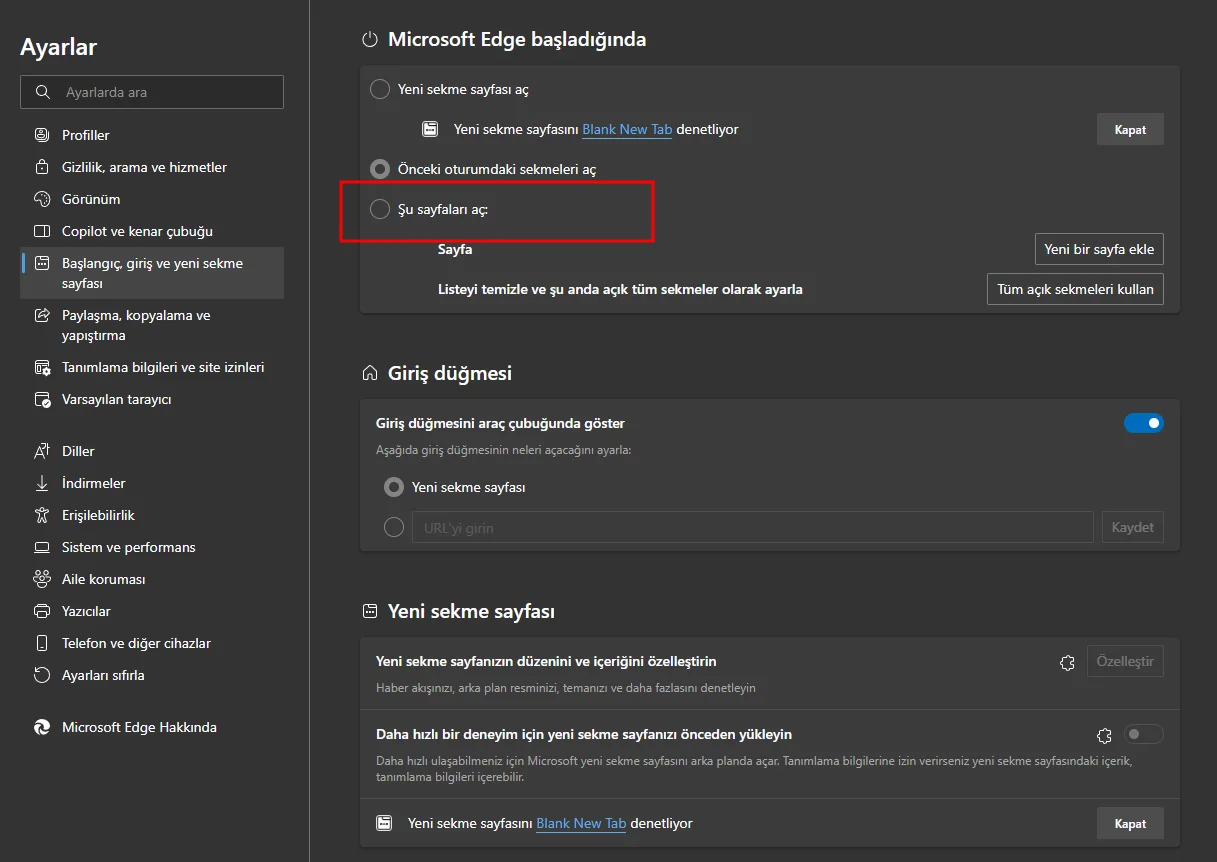This screenshot has height=862, width=1217.
Task: Click the Microsoft Edge logo icon in sidebar
Action: 42,727
